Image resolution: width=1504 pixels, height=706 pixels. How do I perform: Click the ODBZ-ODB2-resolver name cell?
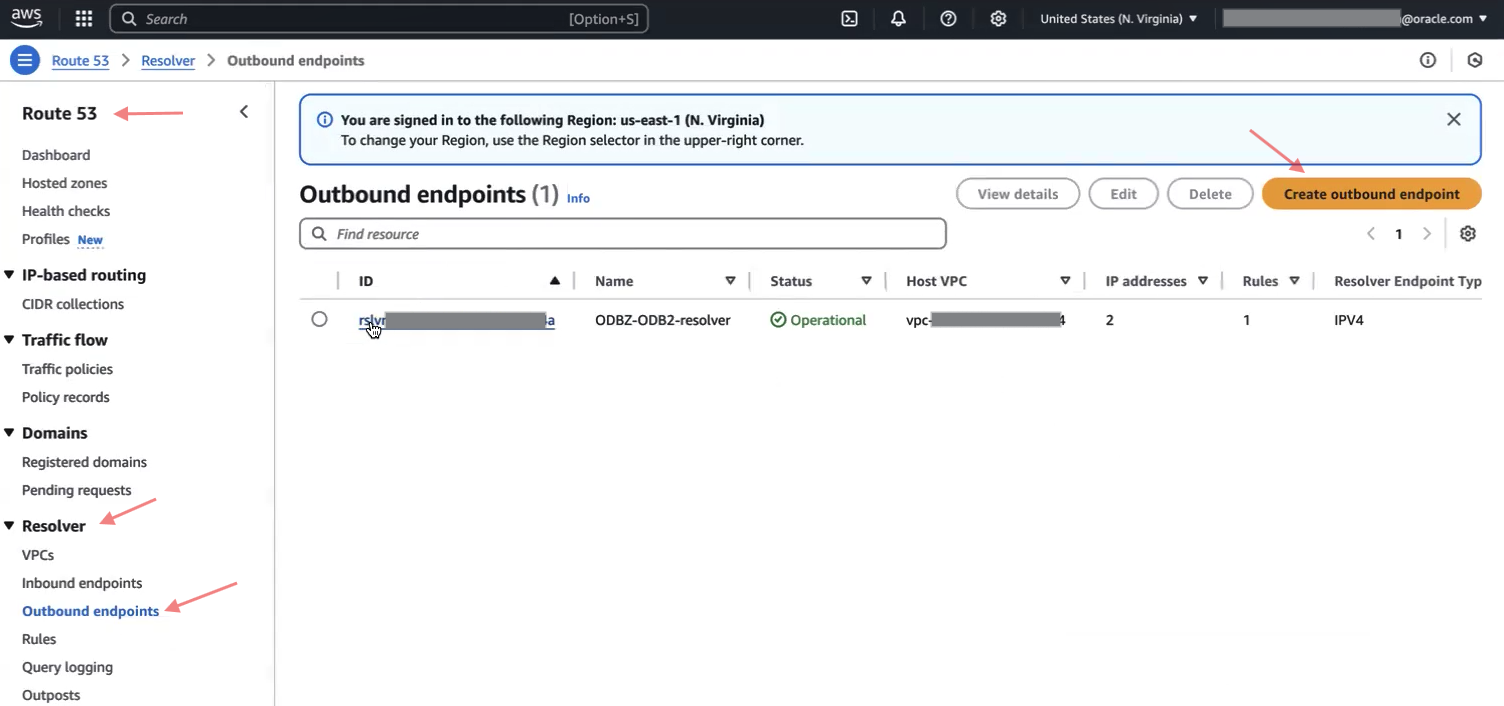click(x=662, y=320)
